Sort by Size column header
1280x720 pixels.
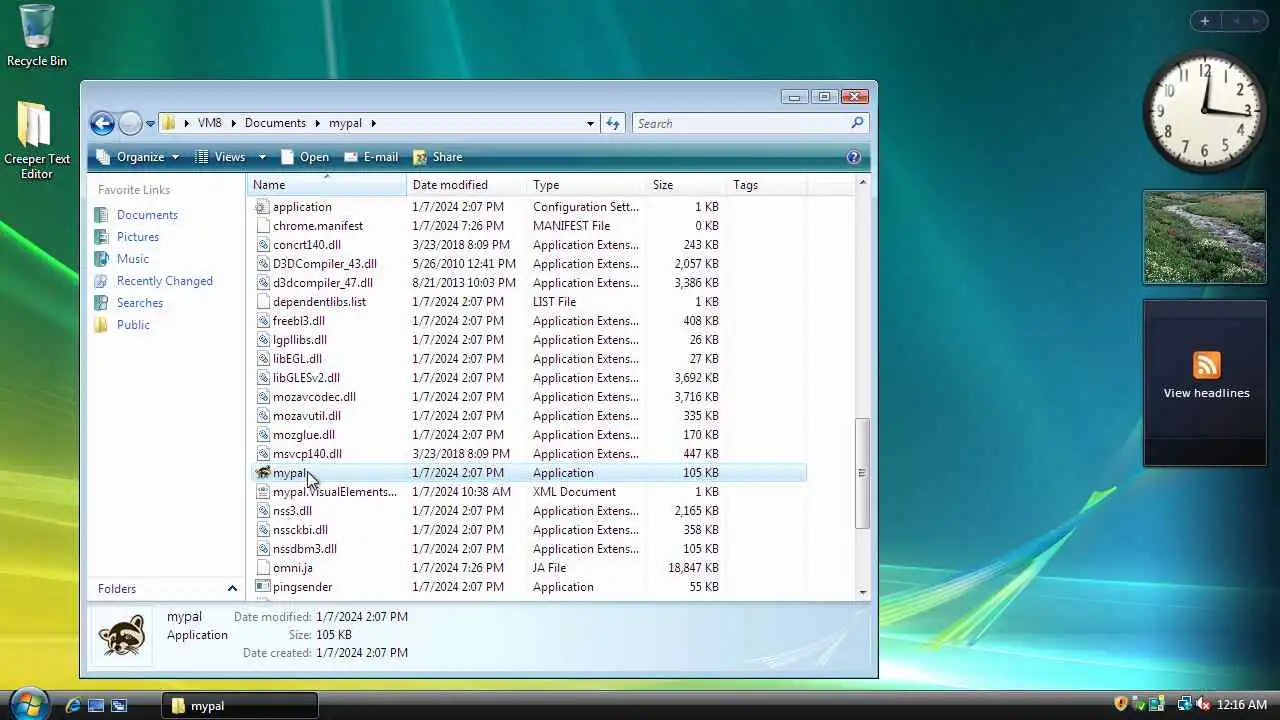click(687, 185)
